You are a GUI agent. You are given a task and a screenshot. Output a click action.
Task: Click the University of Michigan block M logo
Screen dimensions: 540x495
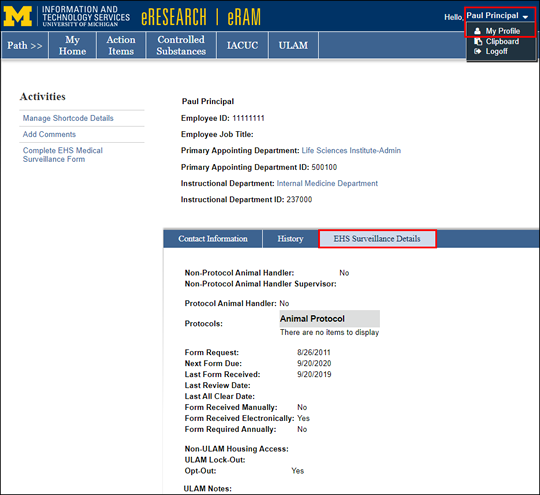(18, 16)
